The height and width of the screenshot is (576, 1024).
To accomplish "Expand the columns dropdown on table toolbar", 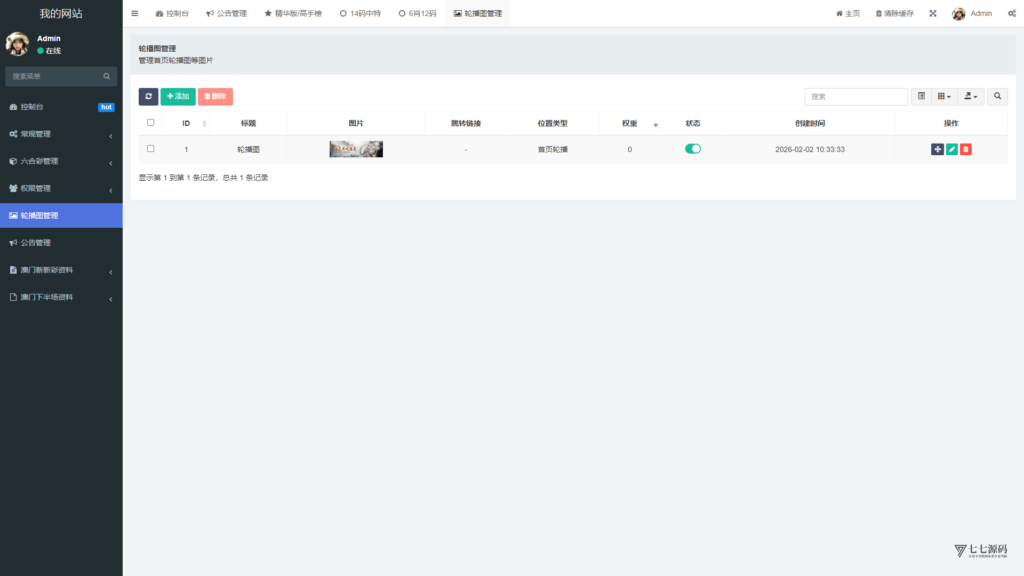I will (944, 96).
